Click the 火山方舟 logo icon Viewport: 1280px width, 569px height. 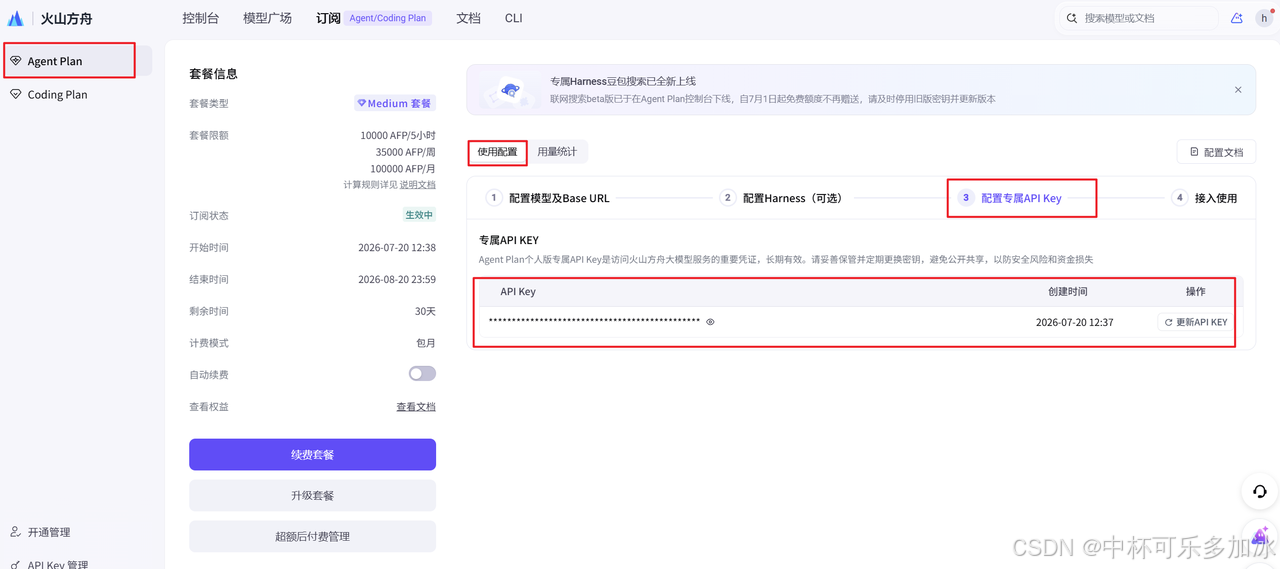pos(16,18)
